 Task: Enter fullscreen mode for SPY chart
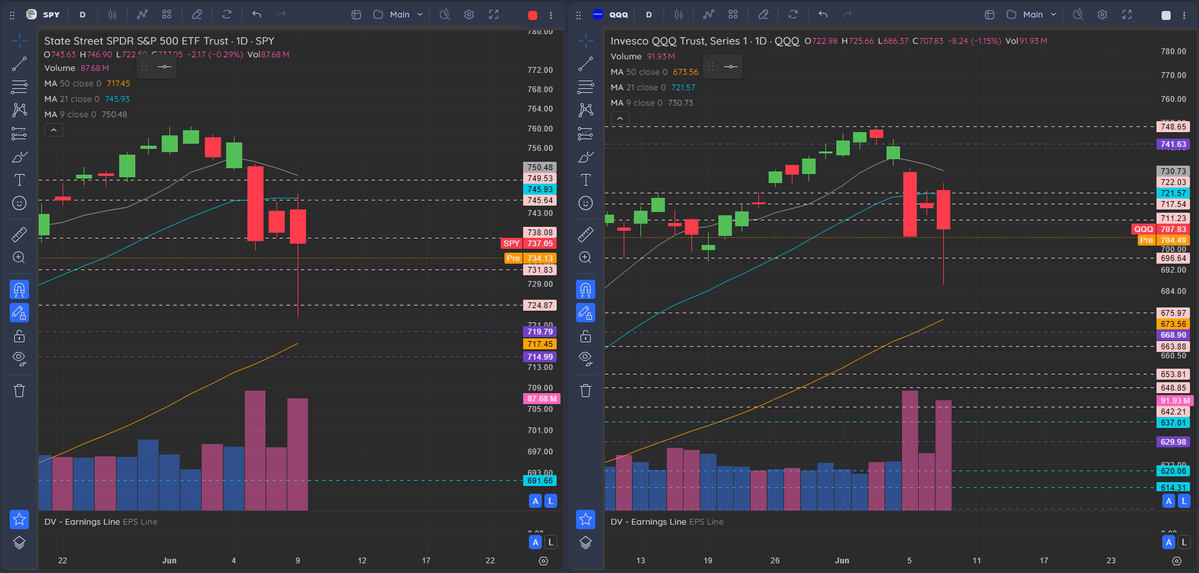[x=494, y=15]
